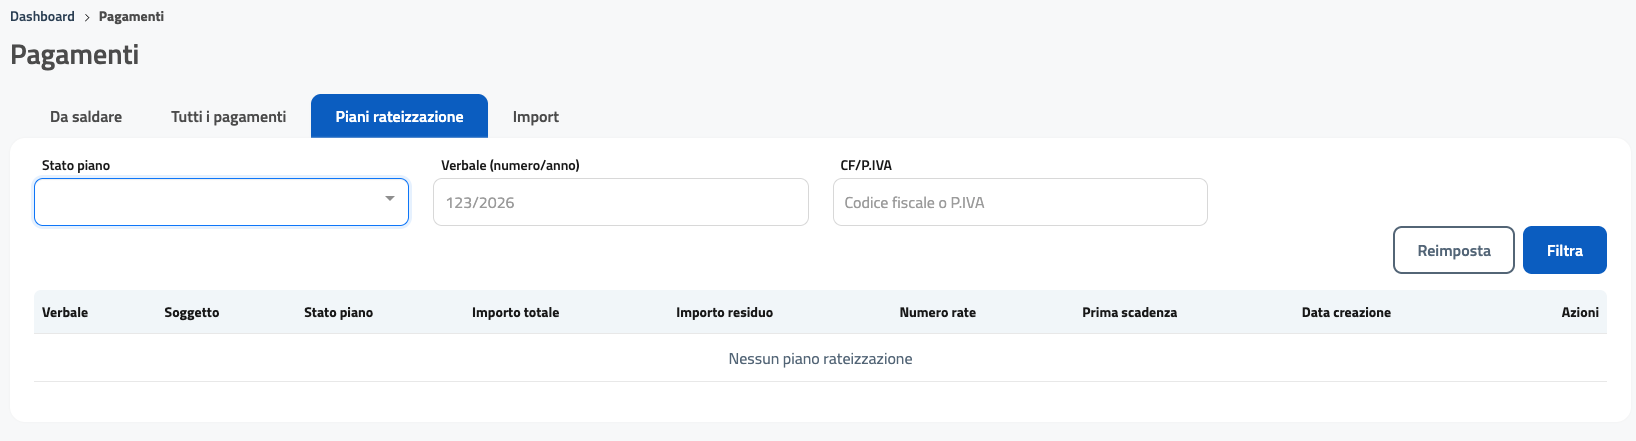1636x441 pixels.
Task: Switch to the Da saldare tab
Action: (86, 117)
